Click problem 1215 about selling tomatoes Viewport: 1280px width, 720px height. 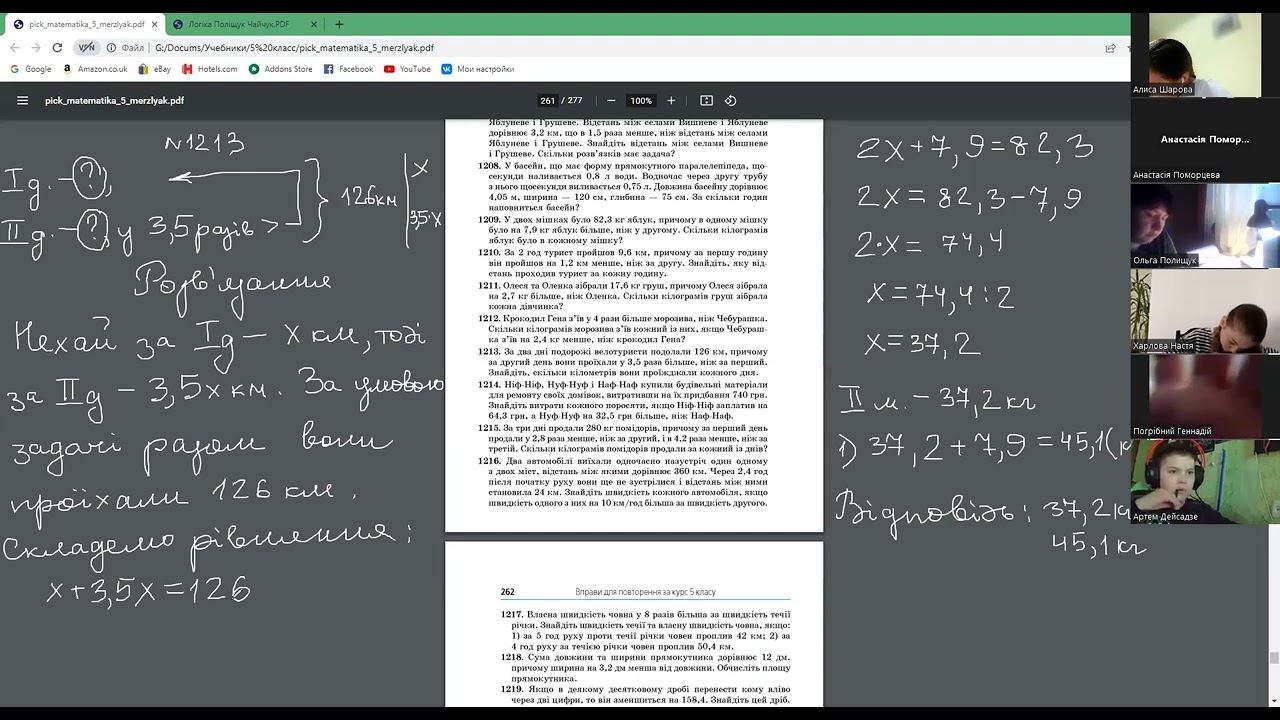click(623, 438)
